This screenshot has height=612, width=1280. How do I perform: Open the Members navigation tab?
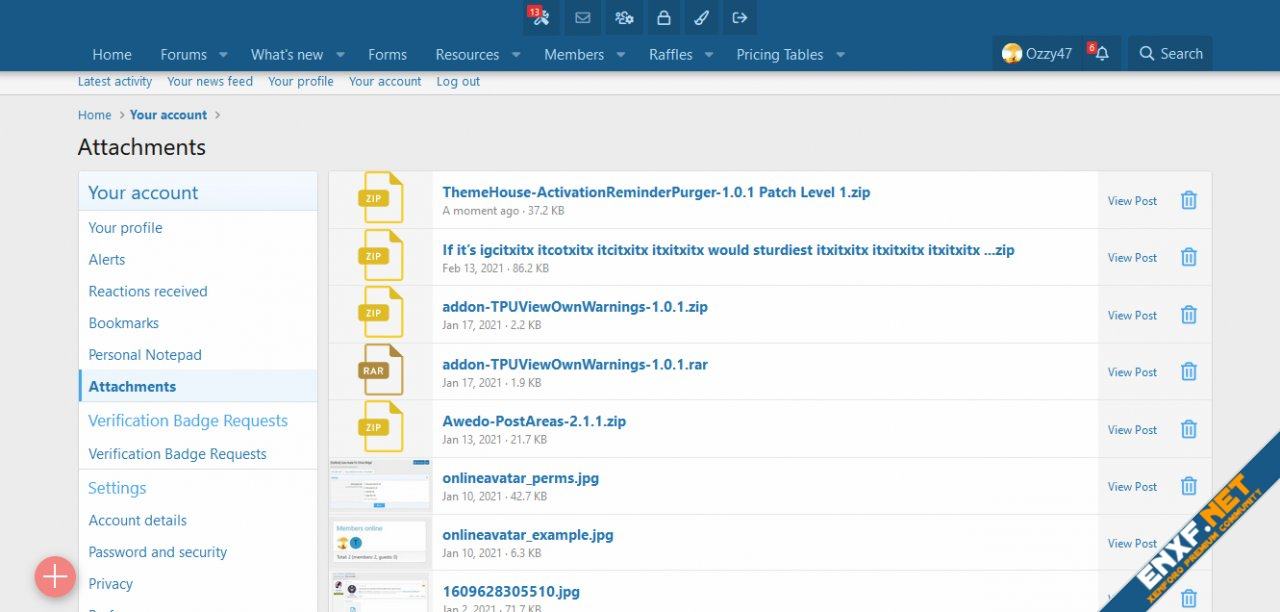[x=574, y=55]
